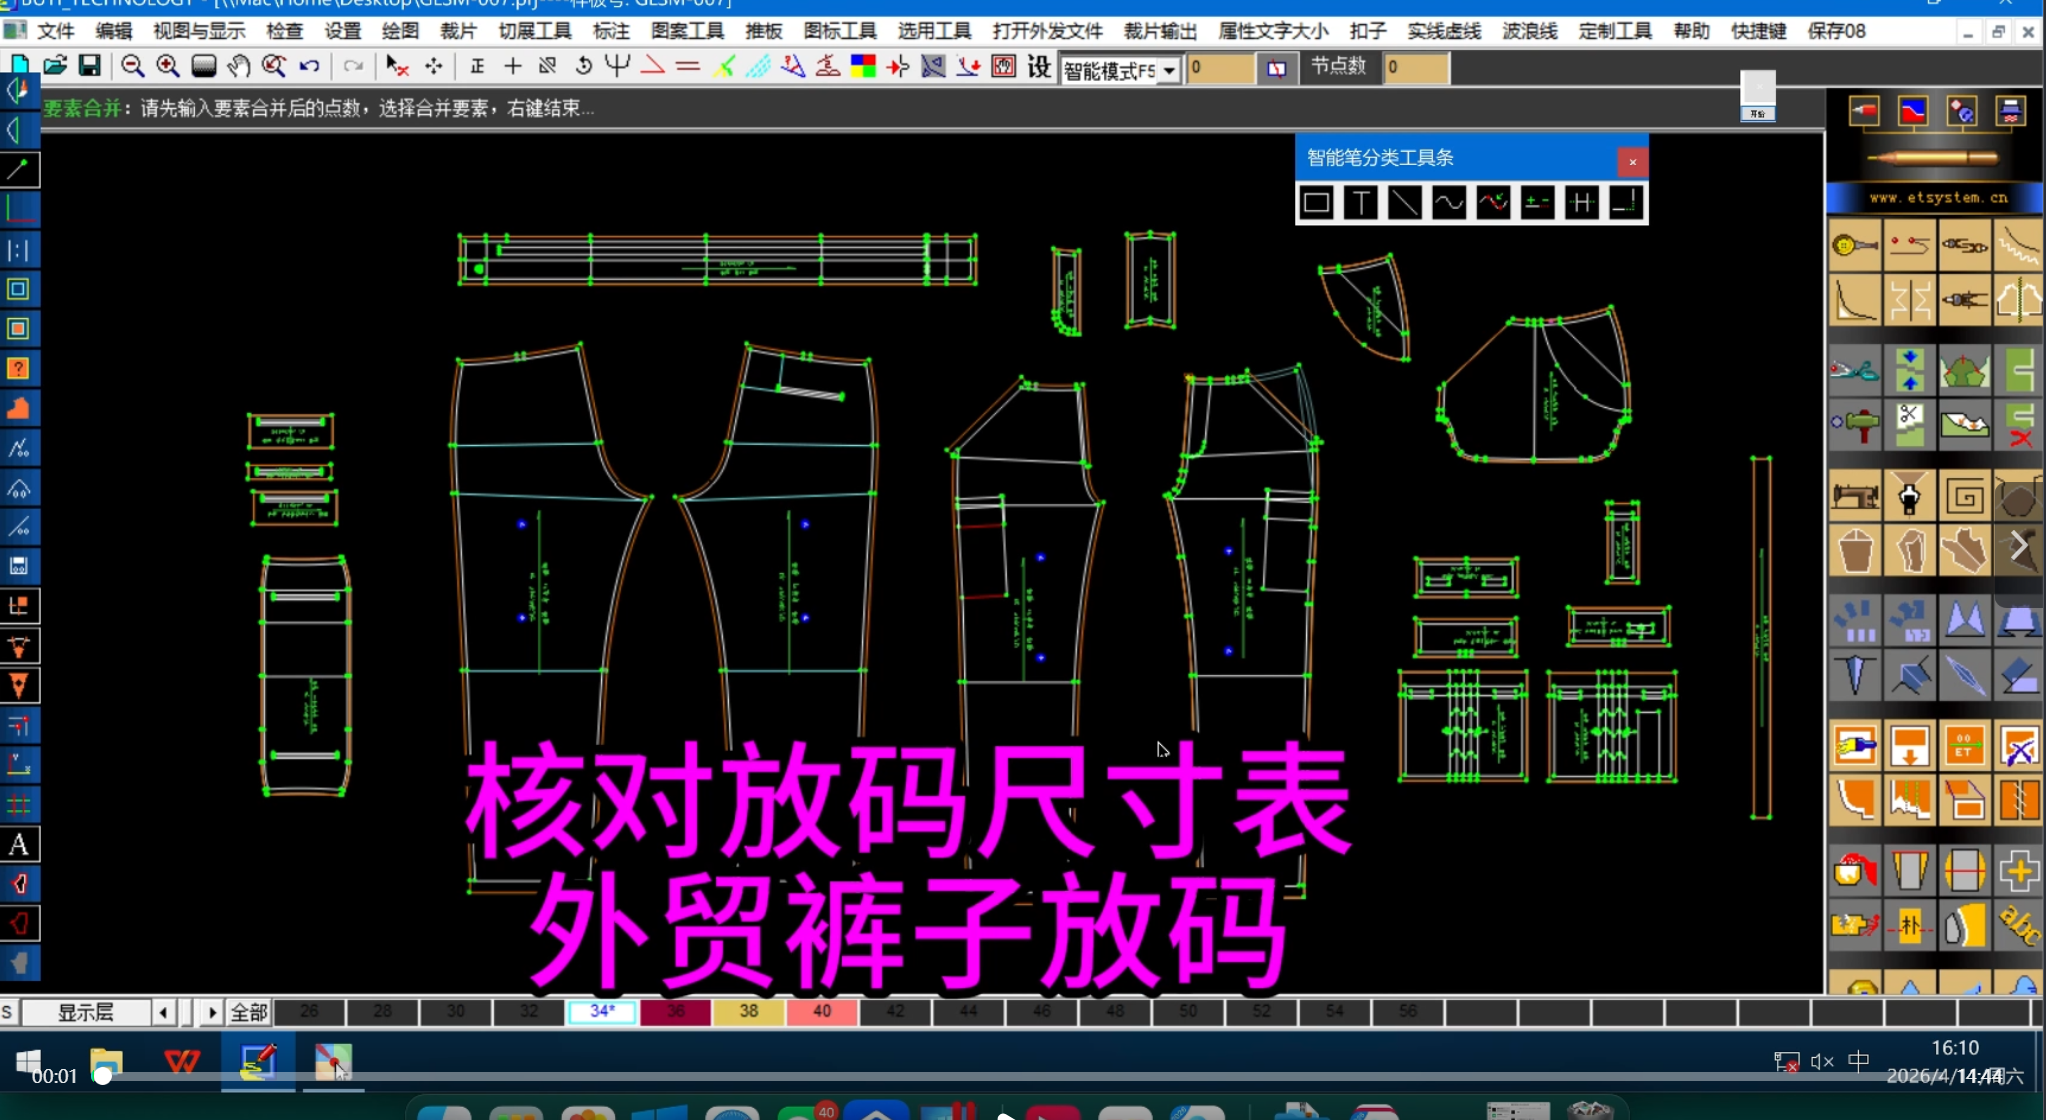Click the Open file icon in the toolbar

(x=55, y=65)
